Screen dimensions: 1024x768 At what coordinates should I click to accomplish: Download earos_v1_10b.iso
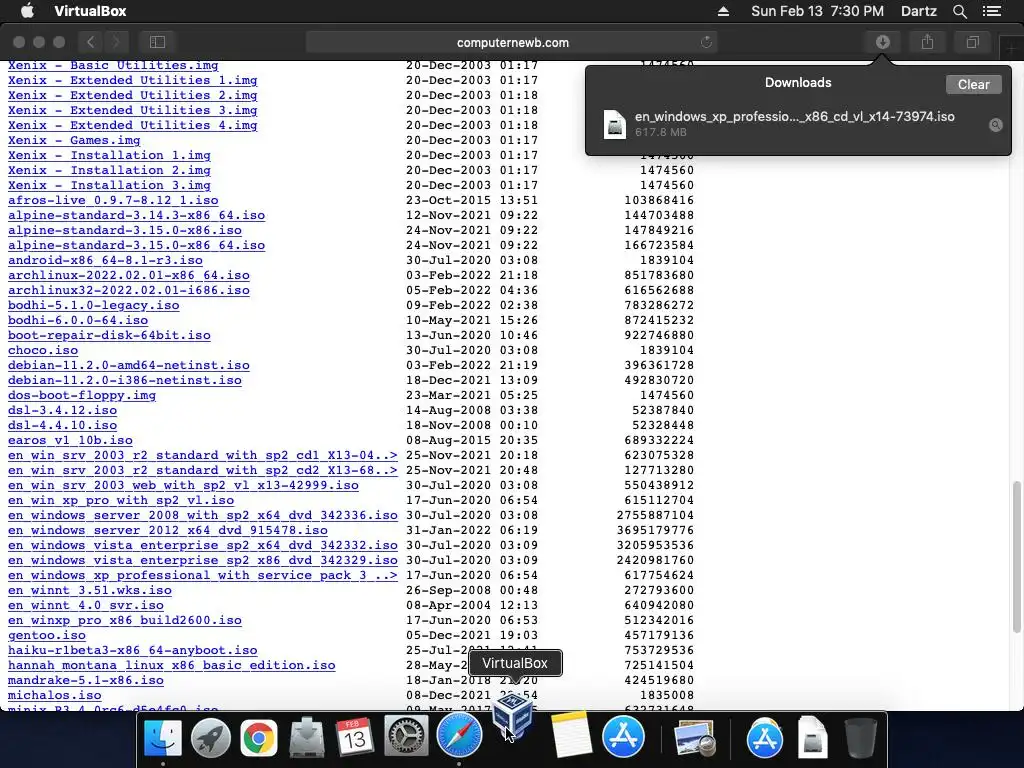pyautogui.click(x=70, y=441)
